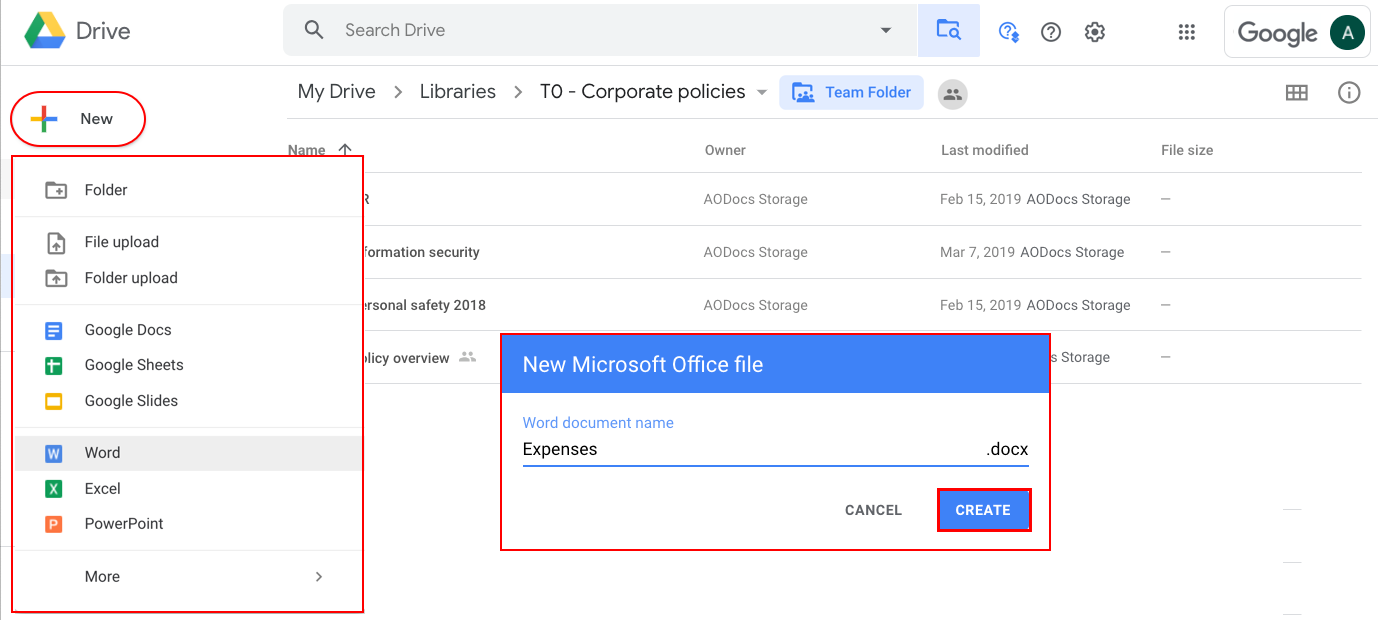Click the Team Folder badge

(852, 92)
